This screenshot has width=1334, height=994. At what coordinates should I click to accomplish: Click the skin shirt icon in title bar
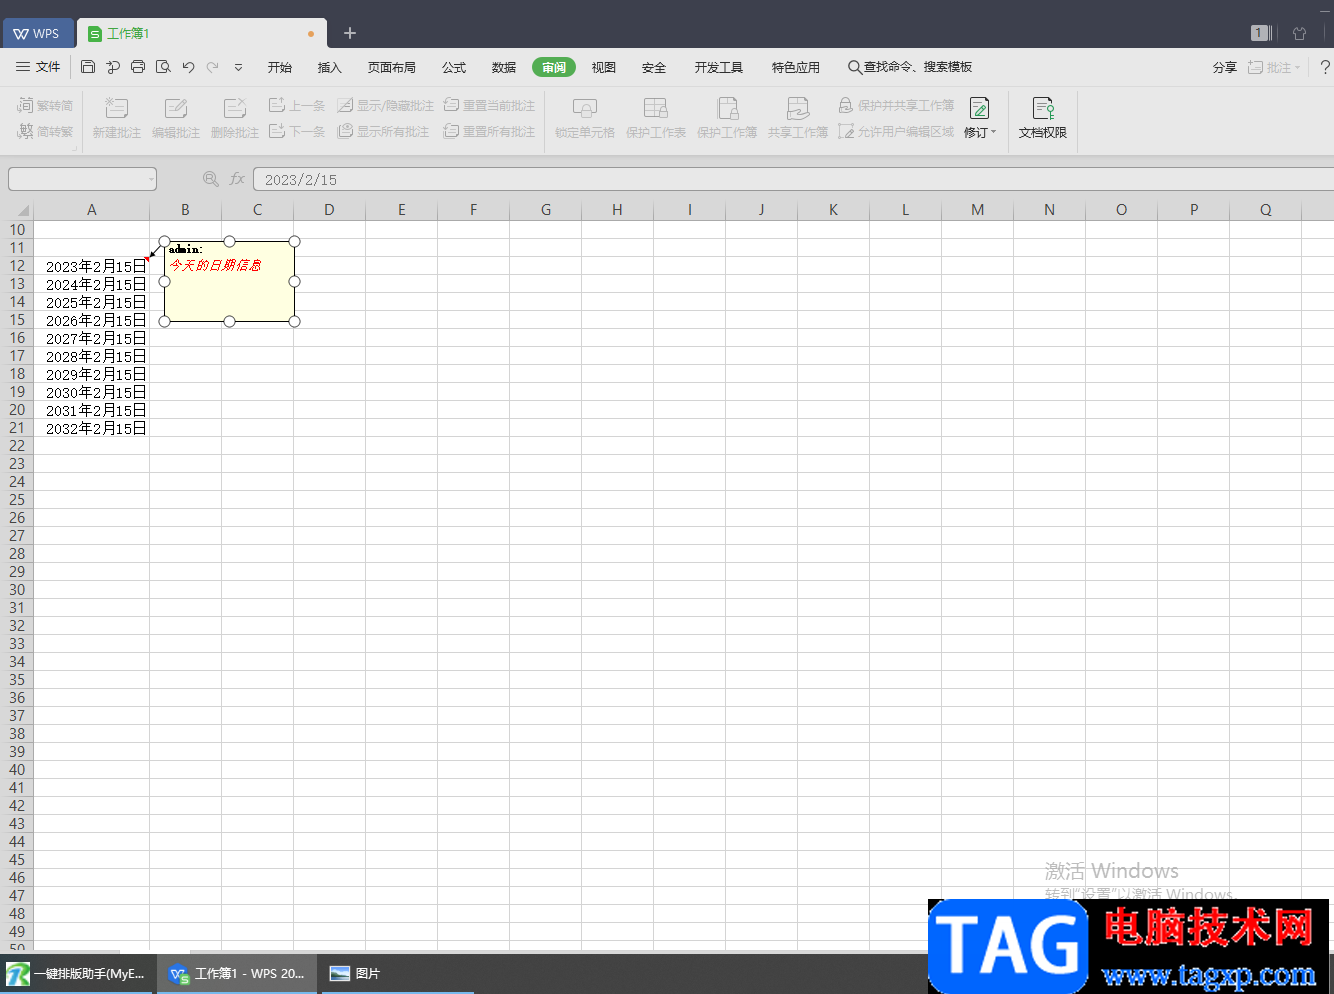tap(1299, 33)
